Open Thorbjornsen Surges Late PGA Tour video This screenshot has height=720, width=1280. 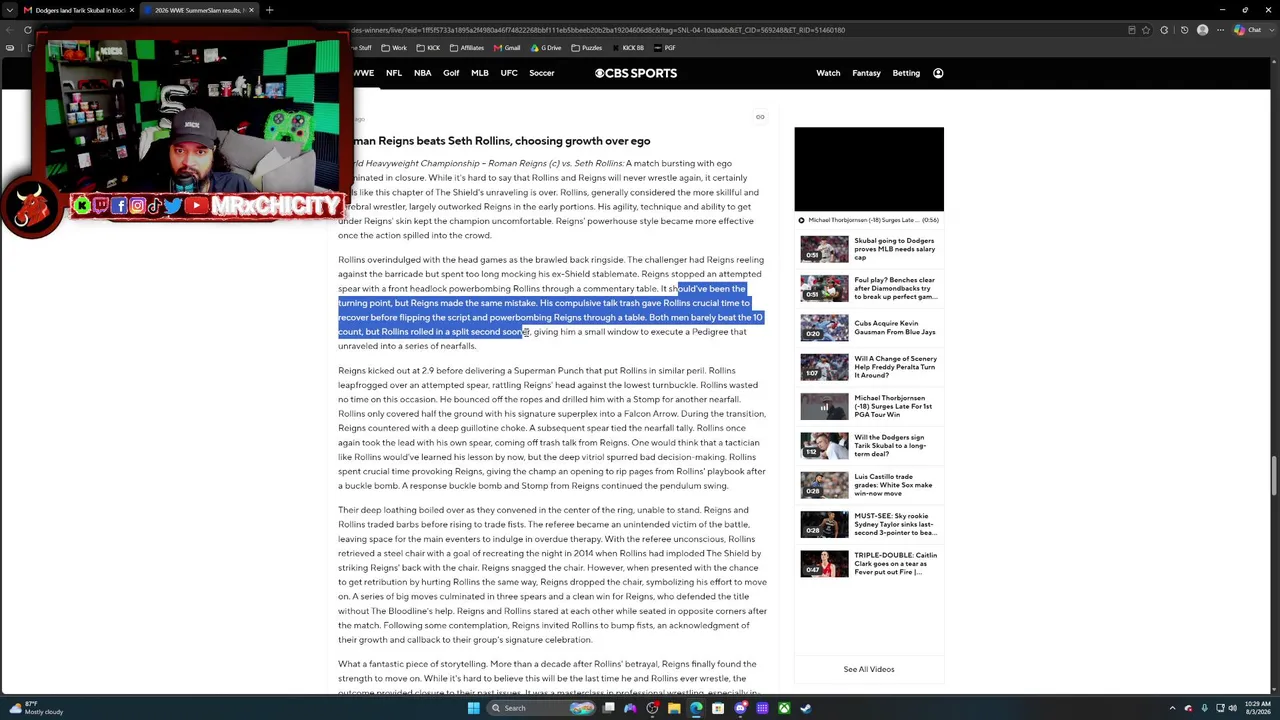tap(869, 406)
